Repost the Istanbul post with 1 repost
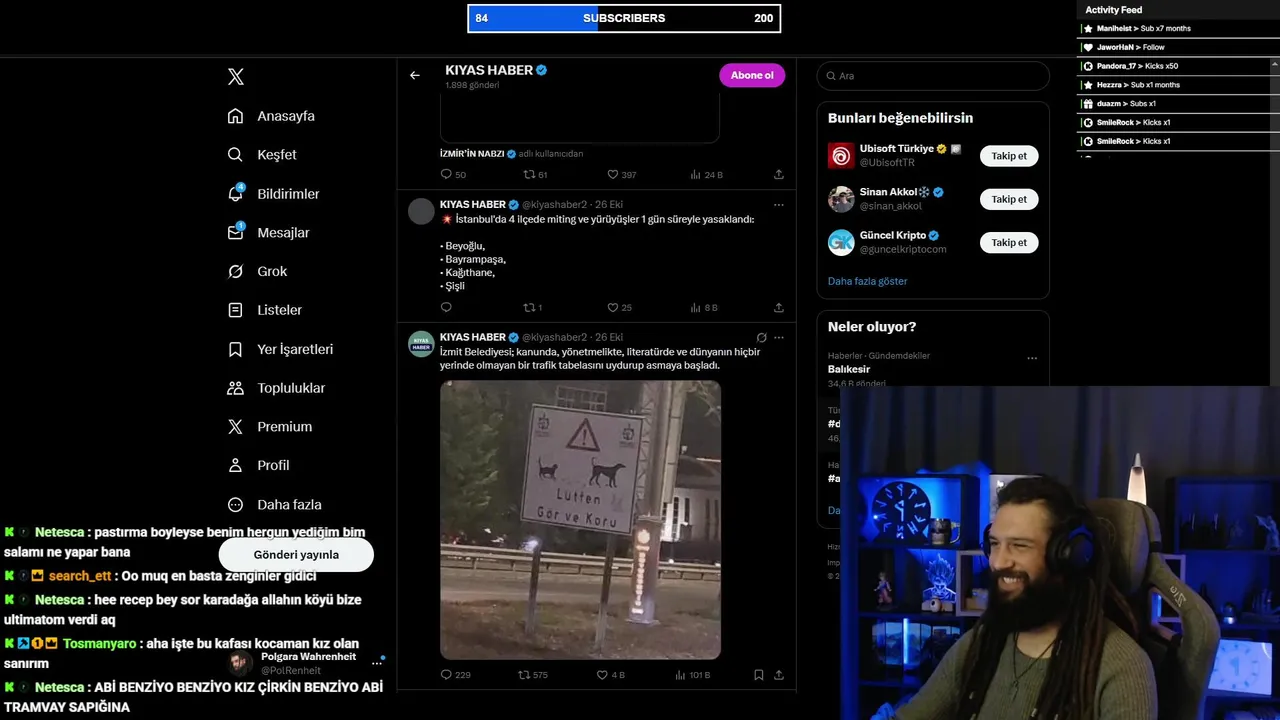The width and height of the screenshot is (1280, 720). tap(532, 307)
